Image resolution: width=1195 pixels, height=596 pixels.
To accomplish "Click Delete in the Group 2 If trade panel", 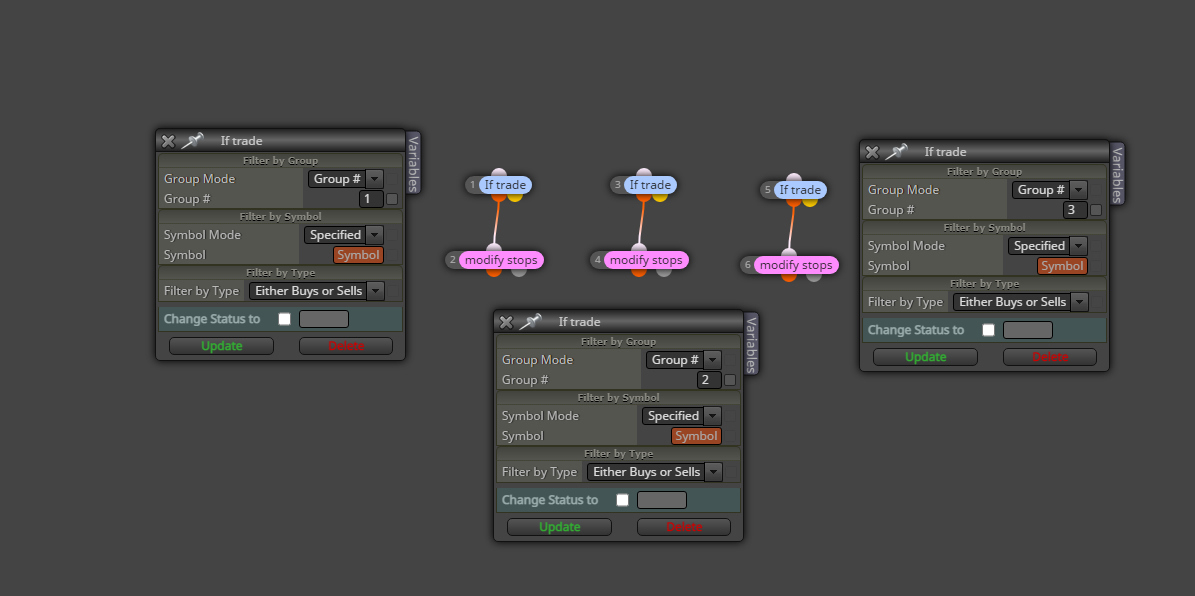I will [684, 527].
